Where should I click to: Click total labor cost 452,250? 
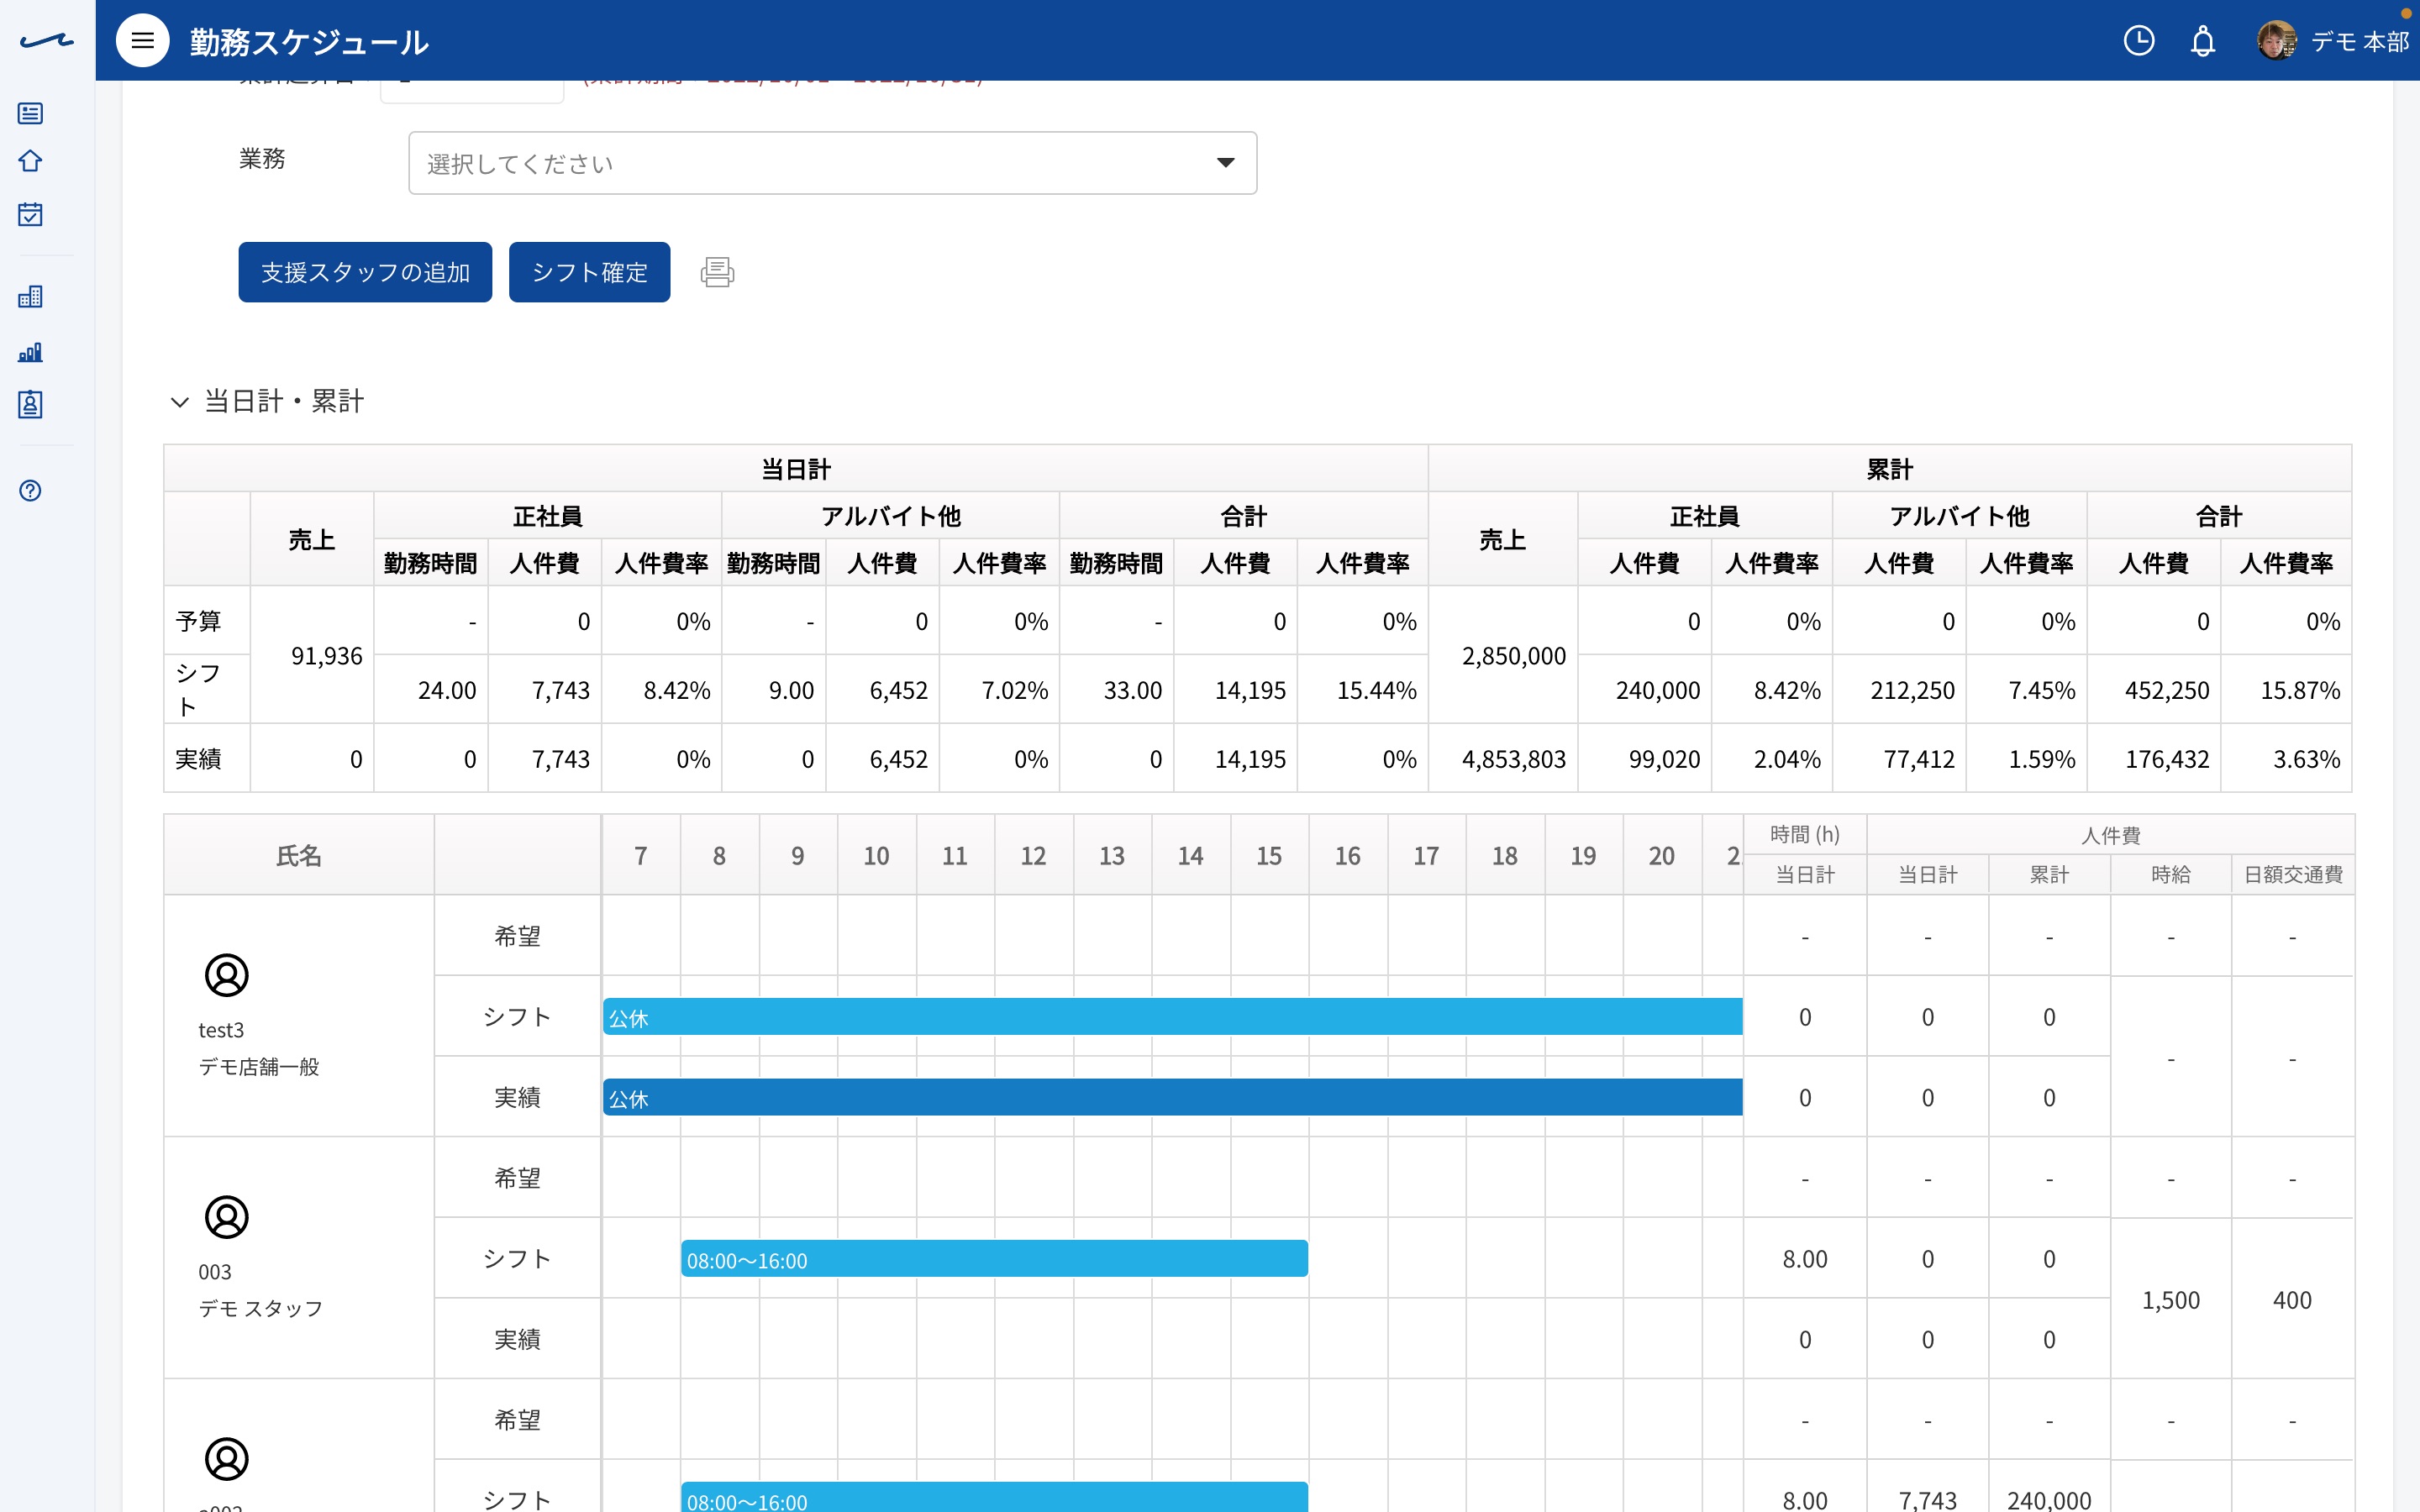(x=2167, y=690)
